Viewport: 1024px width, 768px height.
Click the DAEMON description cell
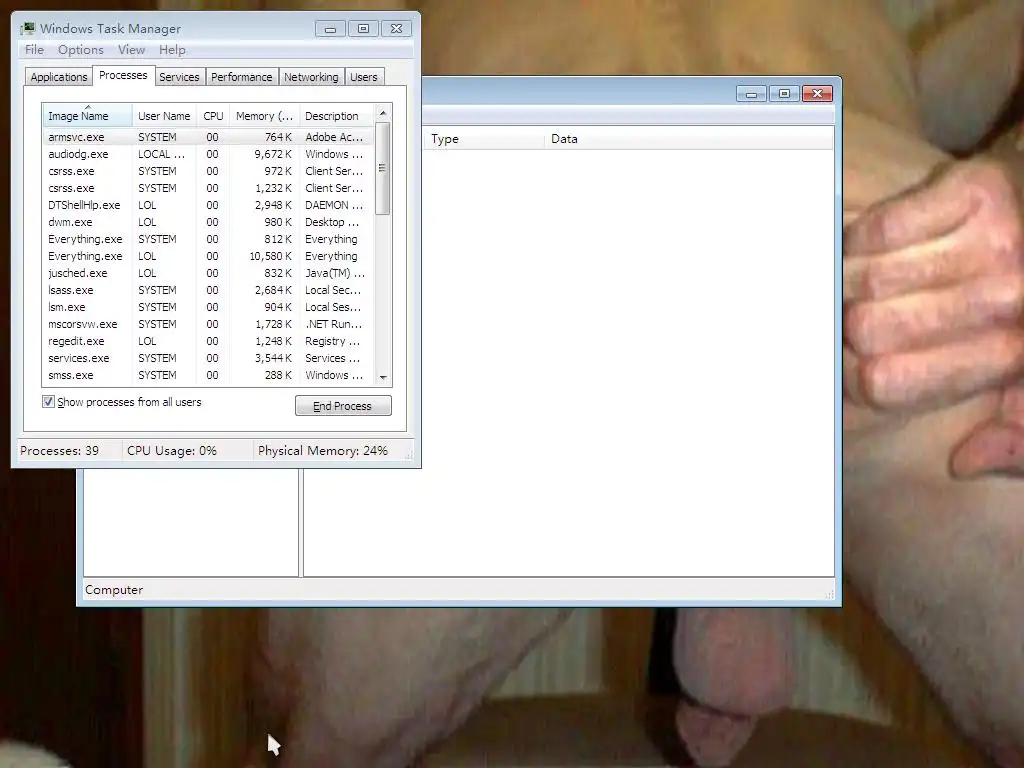coord(334,205)
